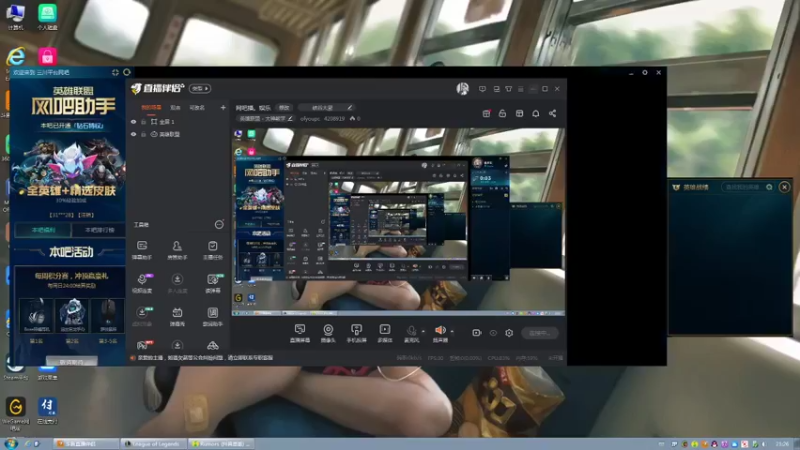Viewport: 800px width, 450px height.
Task: Open the room manager assistant tool
Action: pos(177,250)
